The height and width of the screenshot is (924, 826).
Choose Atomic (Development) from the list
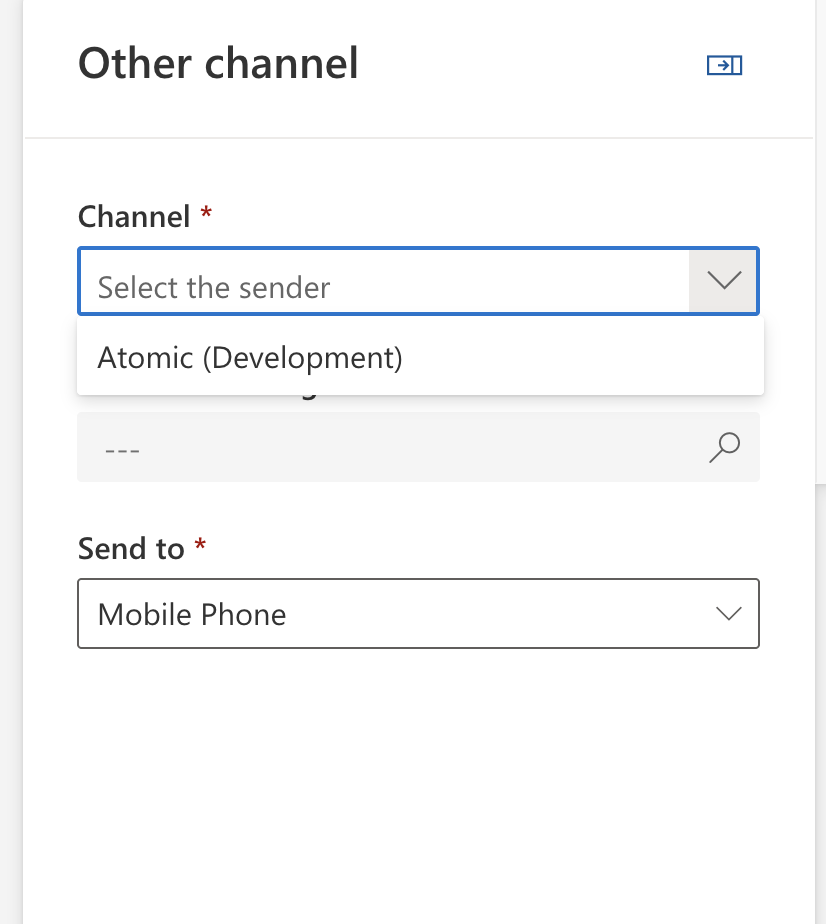click(420, 358)
